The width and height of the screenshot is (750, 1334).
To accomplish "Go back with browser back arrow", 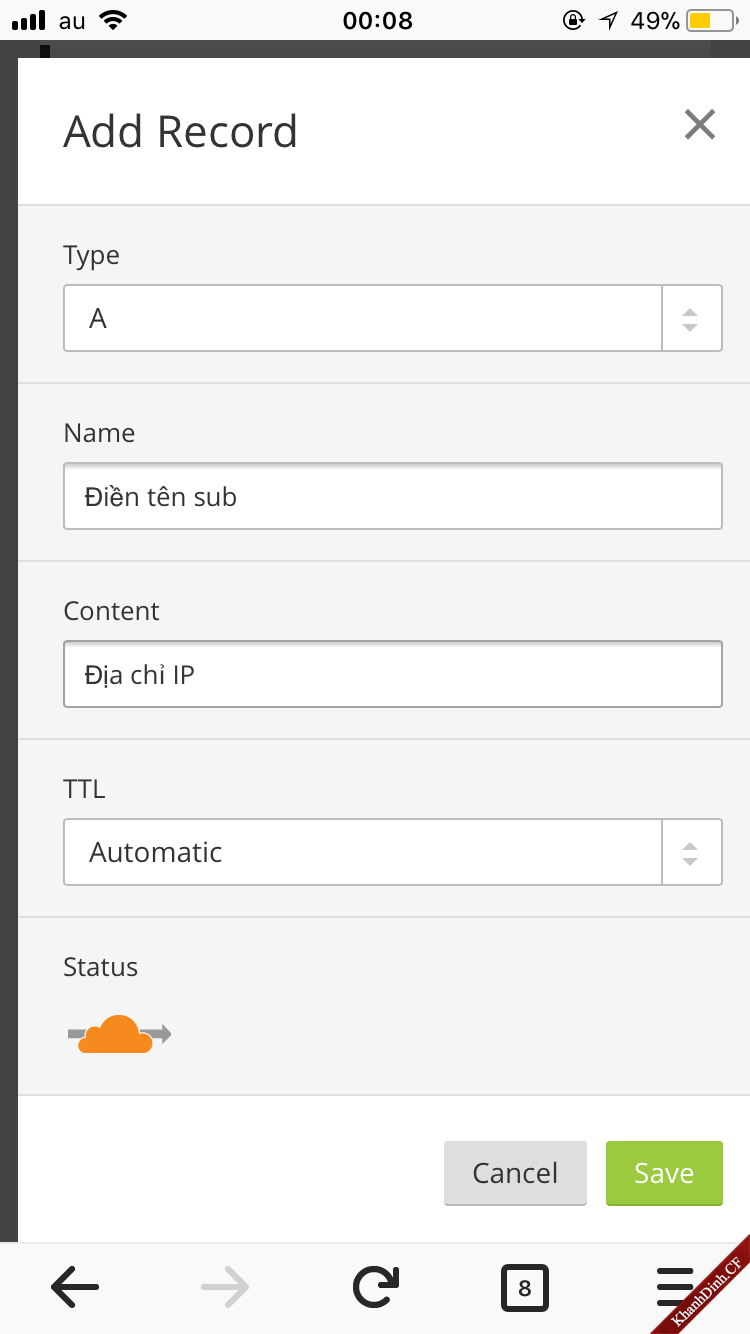I will pos(75,1288).
